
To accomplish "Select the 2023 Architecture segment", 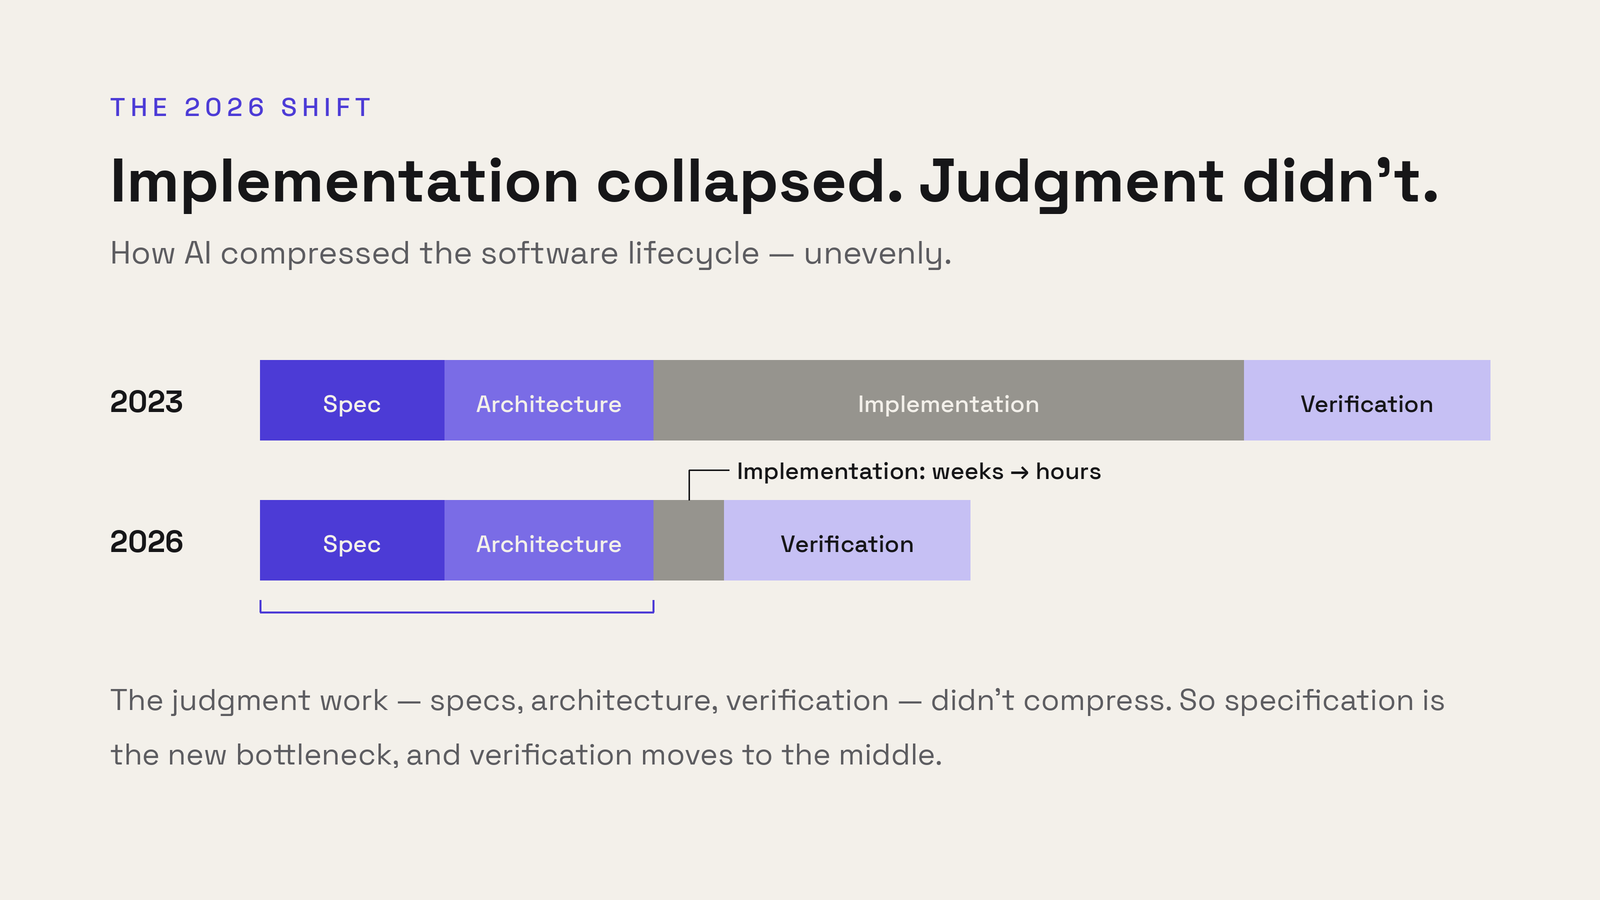I will click(x=549, y=400).
